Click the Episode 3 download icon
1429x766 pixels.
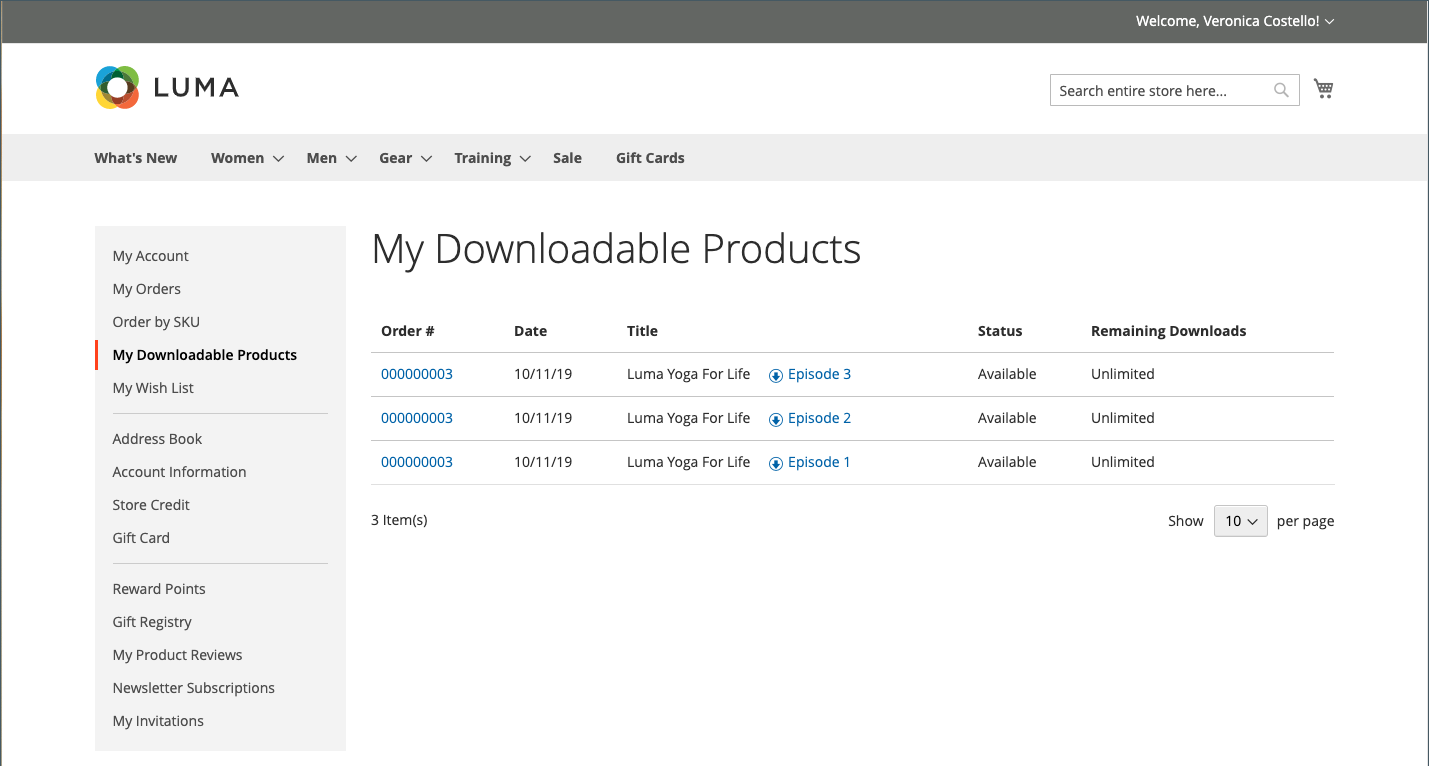(x=775, y=375)
